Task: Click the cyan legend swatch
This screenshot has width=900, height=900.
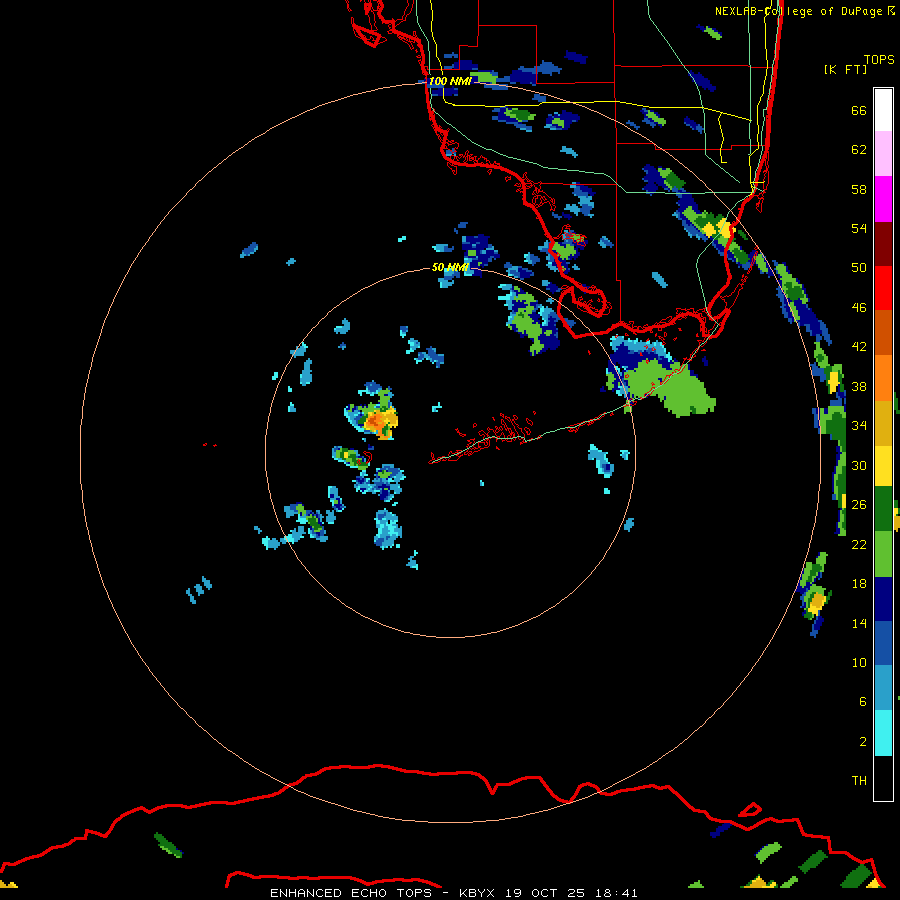Action: [x=883, y=732]
